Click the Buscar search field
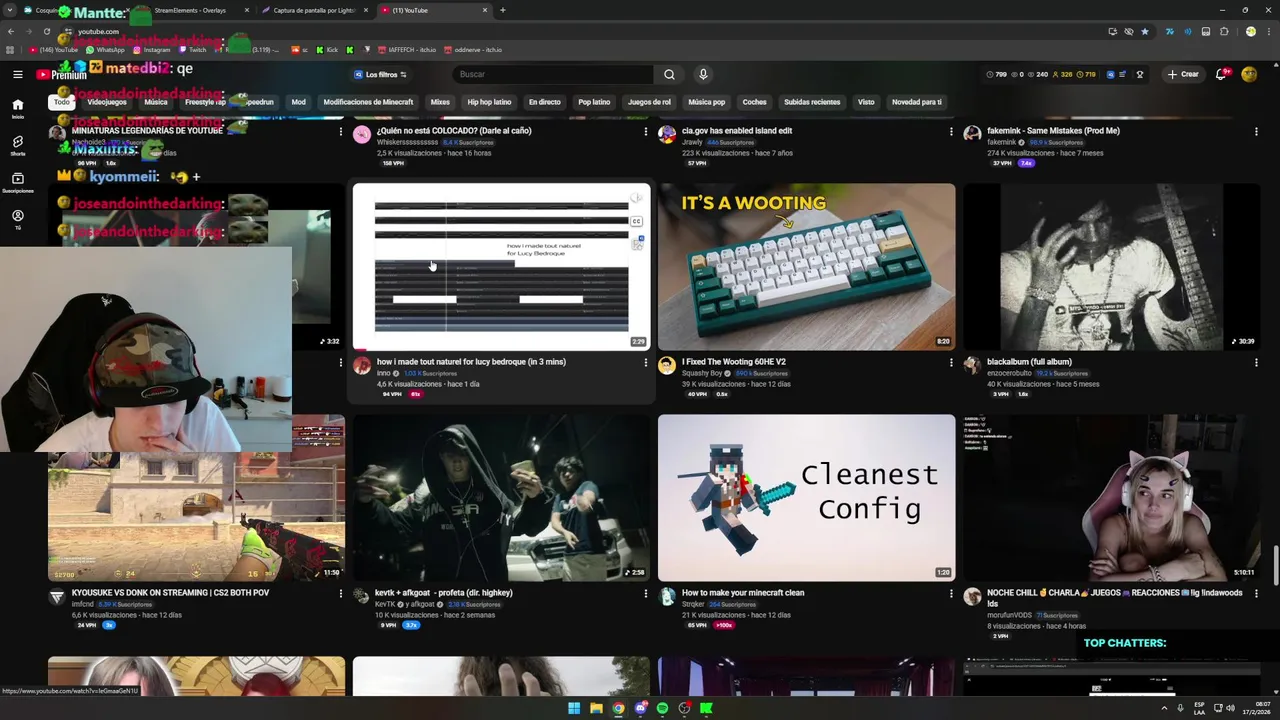1280x720 pixels. [x=552, y=74]
